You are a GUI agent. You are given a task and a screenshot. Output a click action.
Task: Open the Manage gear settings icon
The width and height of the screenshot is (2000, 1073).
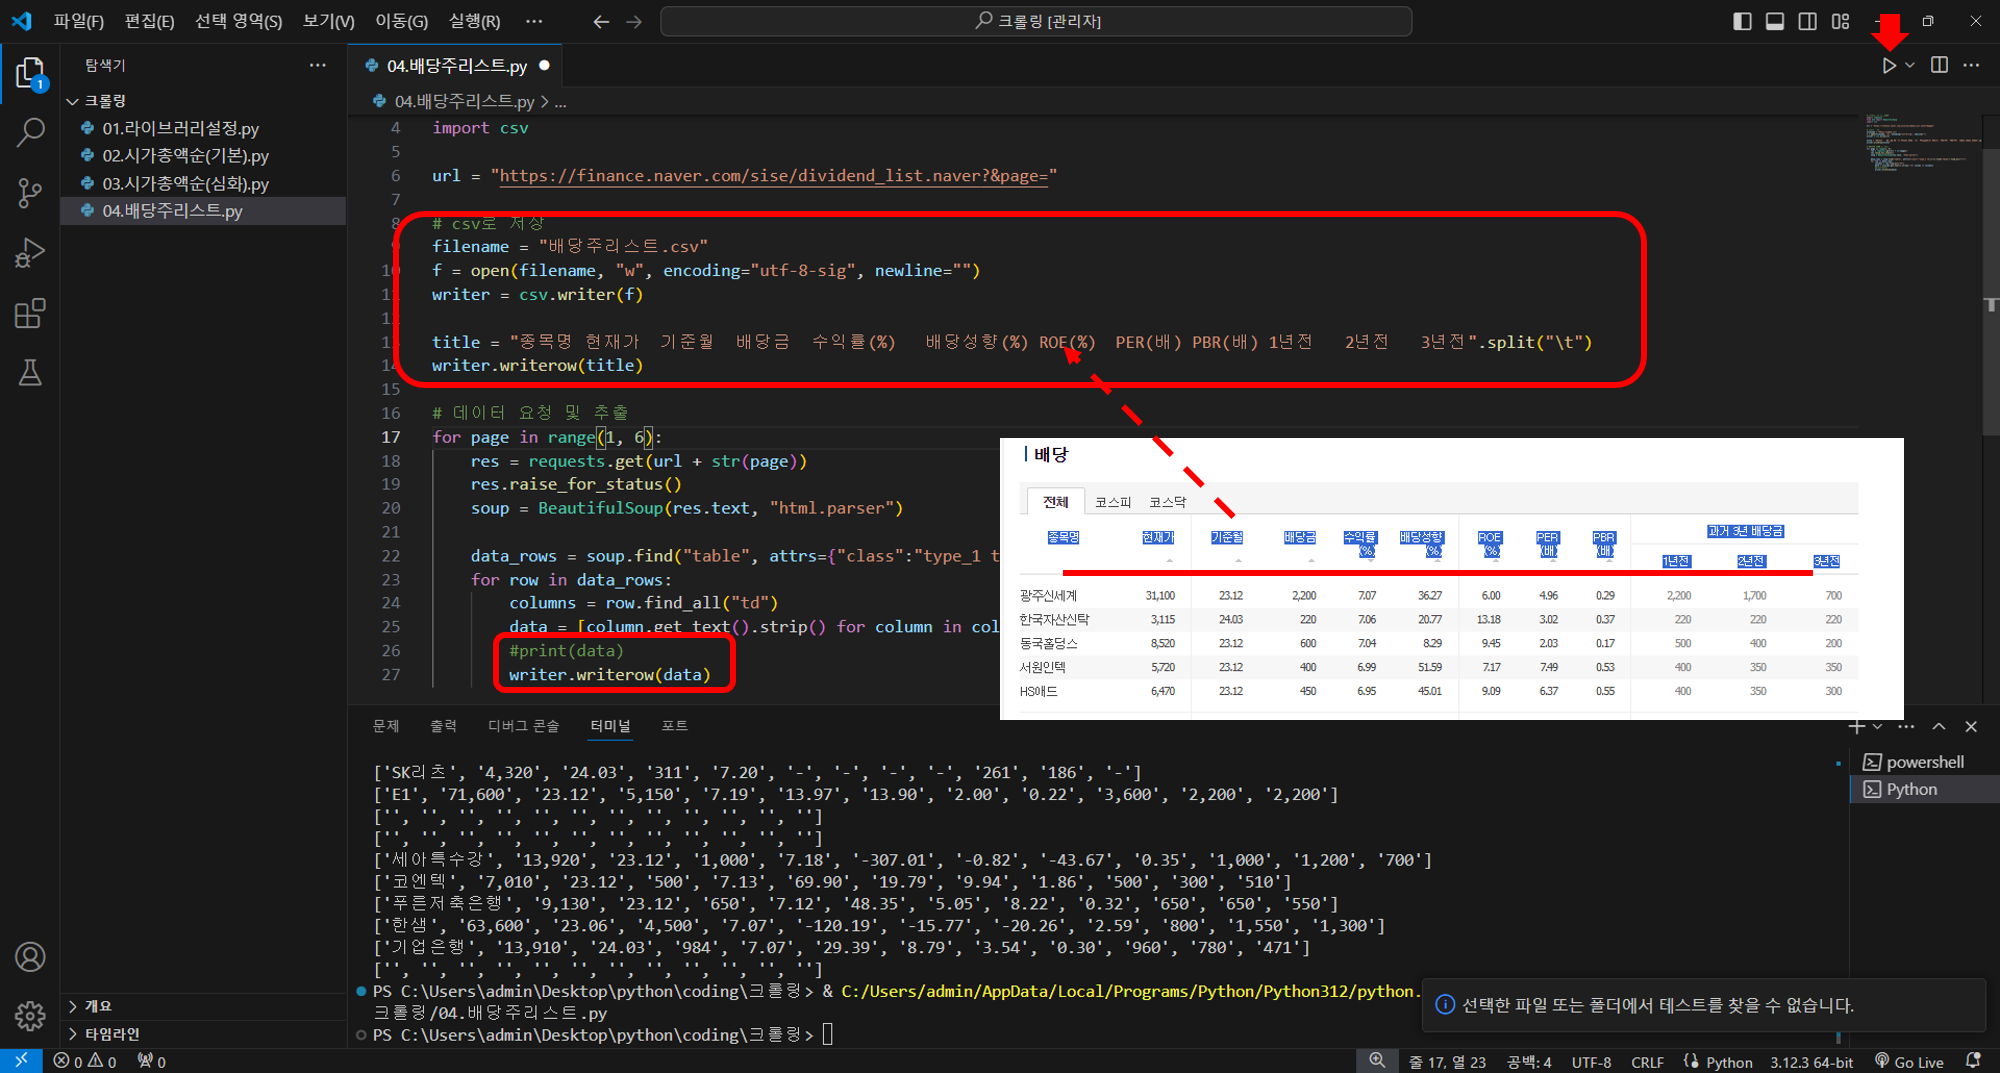pos(30,1016)
